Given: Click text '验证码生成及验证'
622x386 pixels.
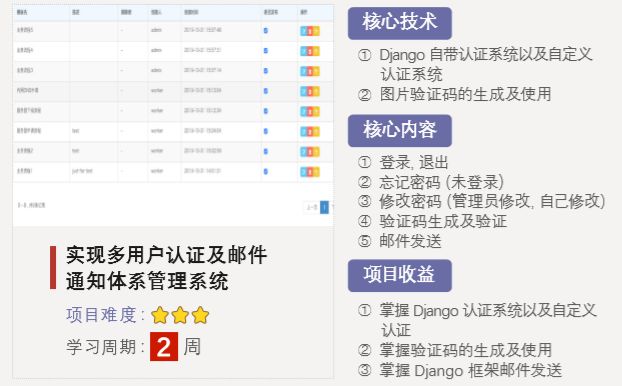Looking at the screenshot, I should pyautogui.click(x=443, y=221).
